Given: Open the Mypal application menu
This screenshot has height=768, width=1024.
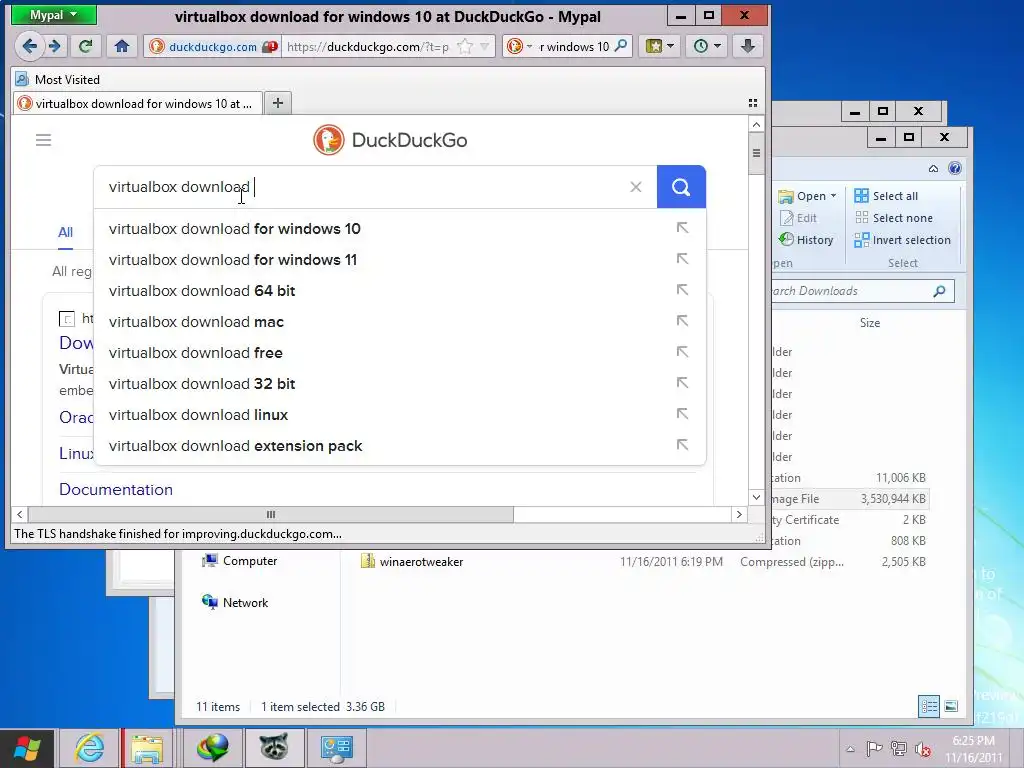Looking at the screenshot, I should [54, 15].
